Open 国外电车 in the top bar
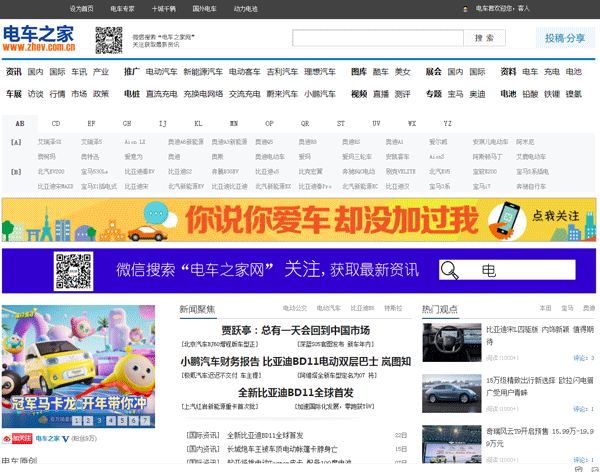600x472 pixels. (x=204, y=9)
